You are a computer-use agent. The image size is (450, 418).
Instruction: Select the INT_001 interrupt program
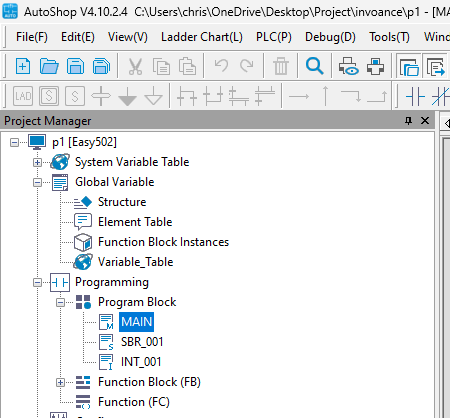[141, 362]
